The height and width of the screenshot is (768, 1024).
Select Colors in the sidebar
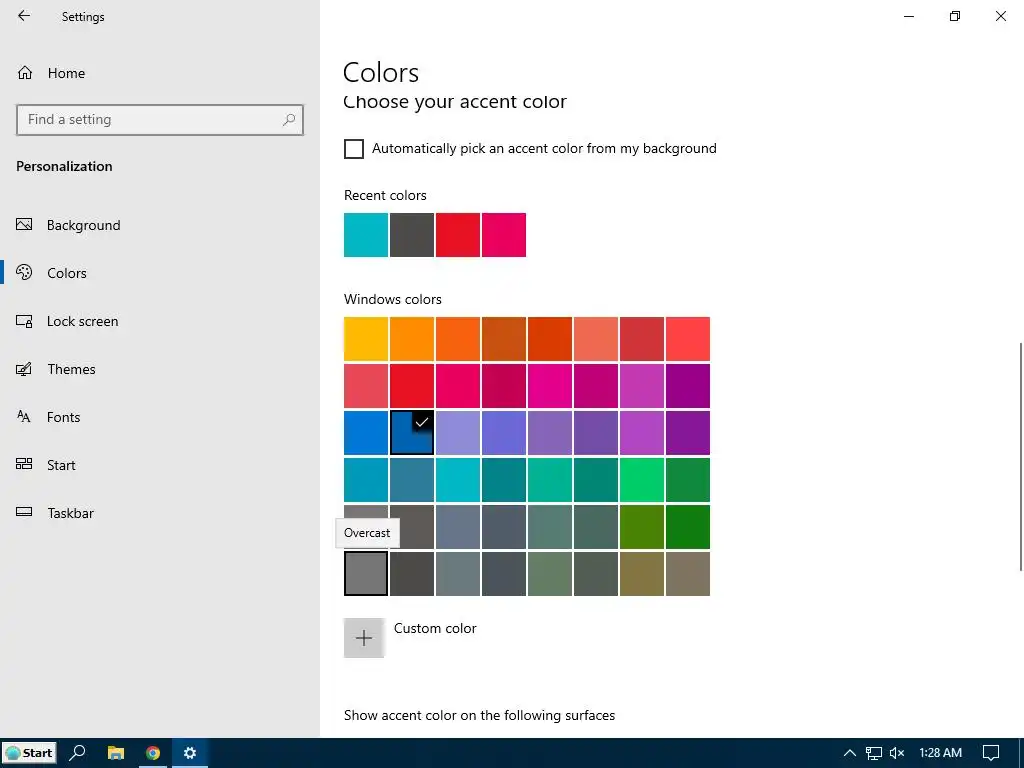point(67,273)
